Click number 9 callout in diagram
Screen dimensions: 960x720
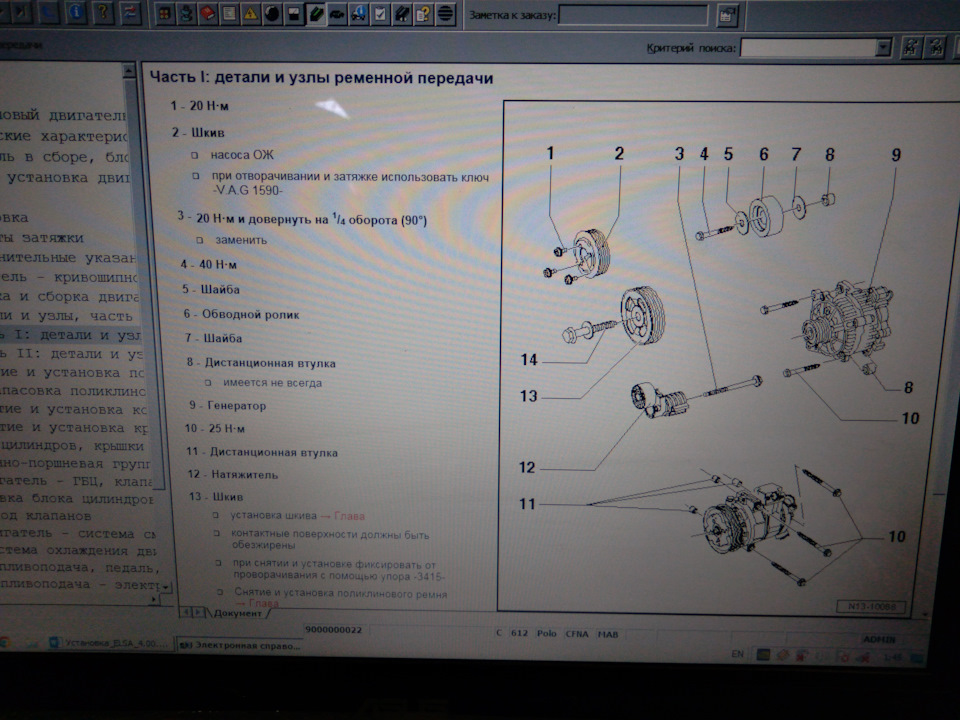[x=896, y=155]
